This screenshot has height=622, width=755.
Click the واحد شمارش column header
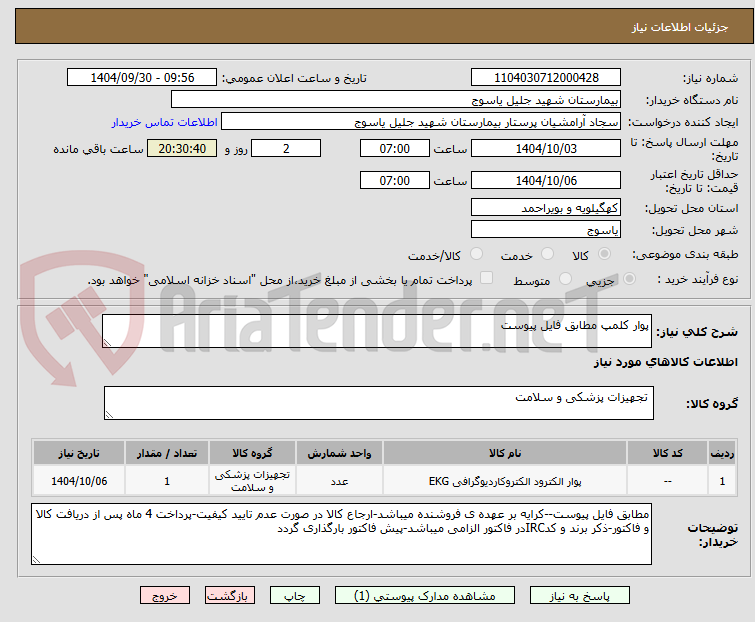pyautogui.click(x=339, y=453)
